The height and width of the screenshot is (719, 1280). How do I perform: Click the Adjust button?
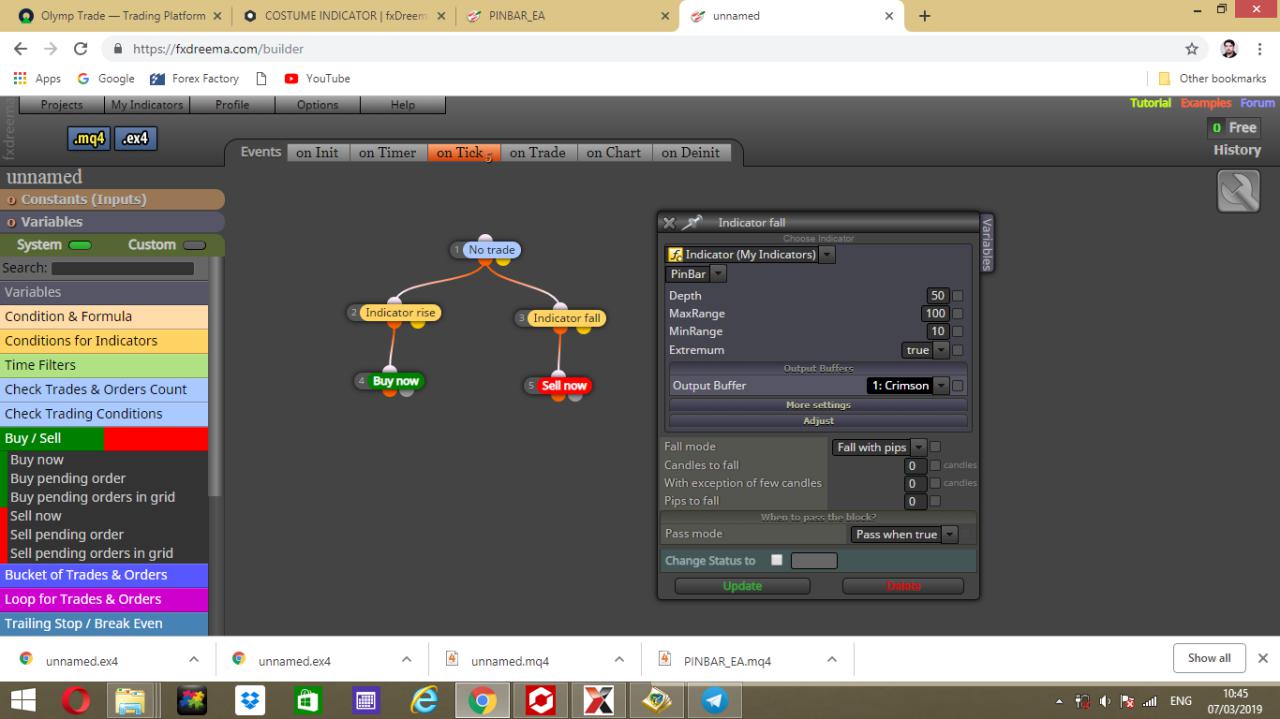818,421
